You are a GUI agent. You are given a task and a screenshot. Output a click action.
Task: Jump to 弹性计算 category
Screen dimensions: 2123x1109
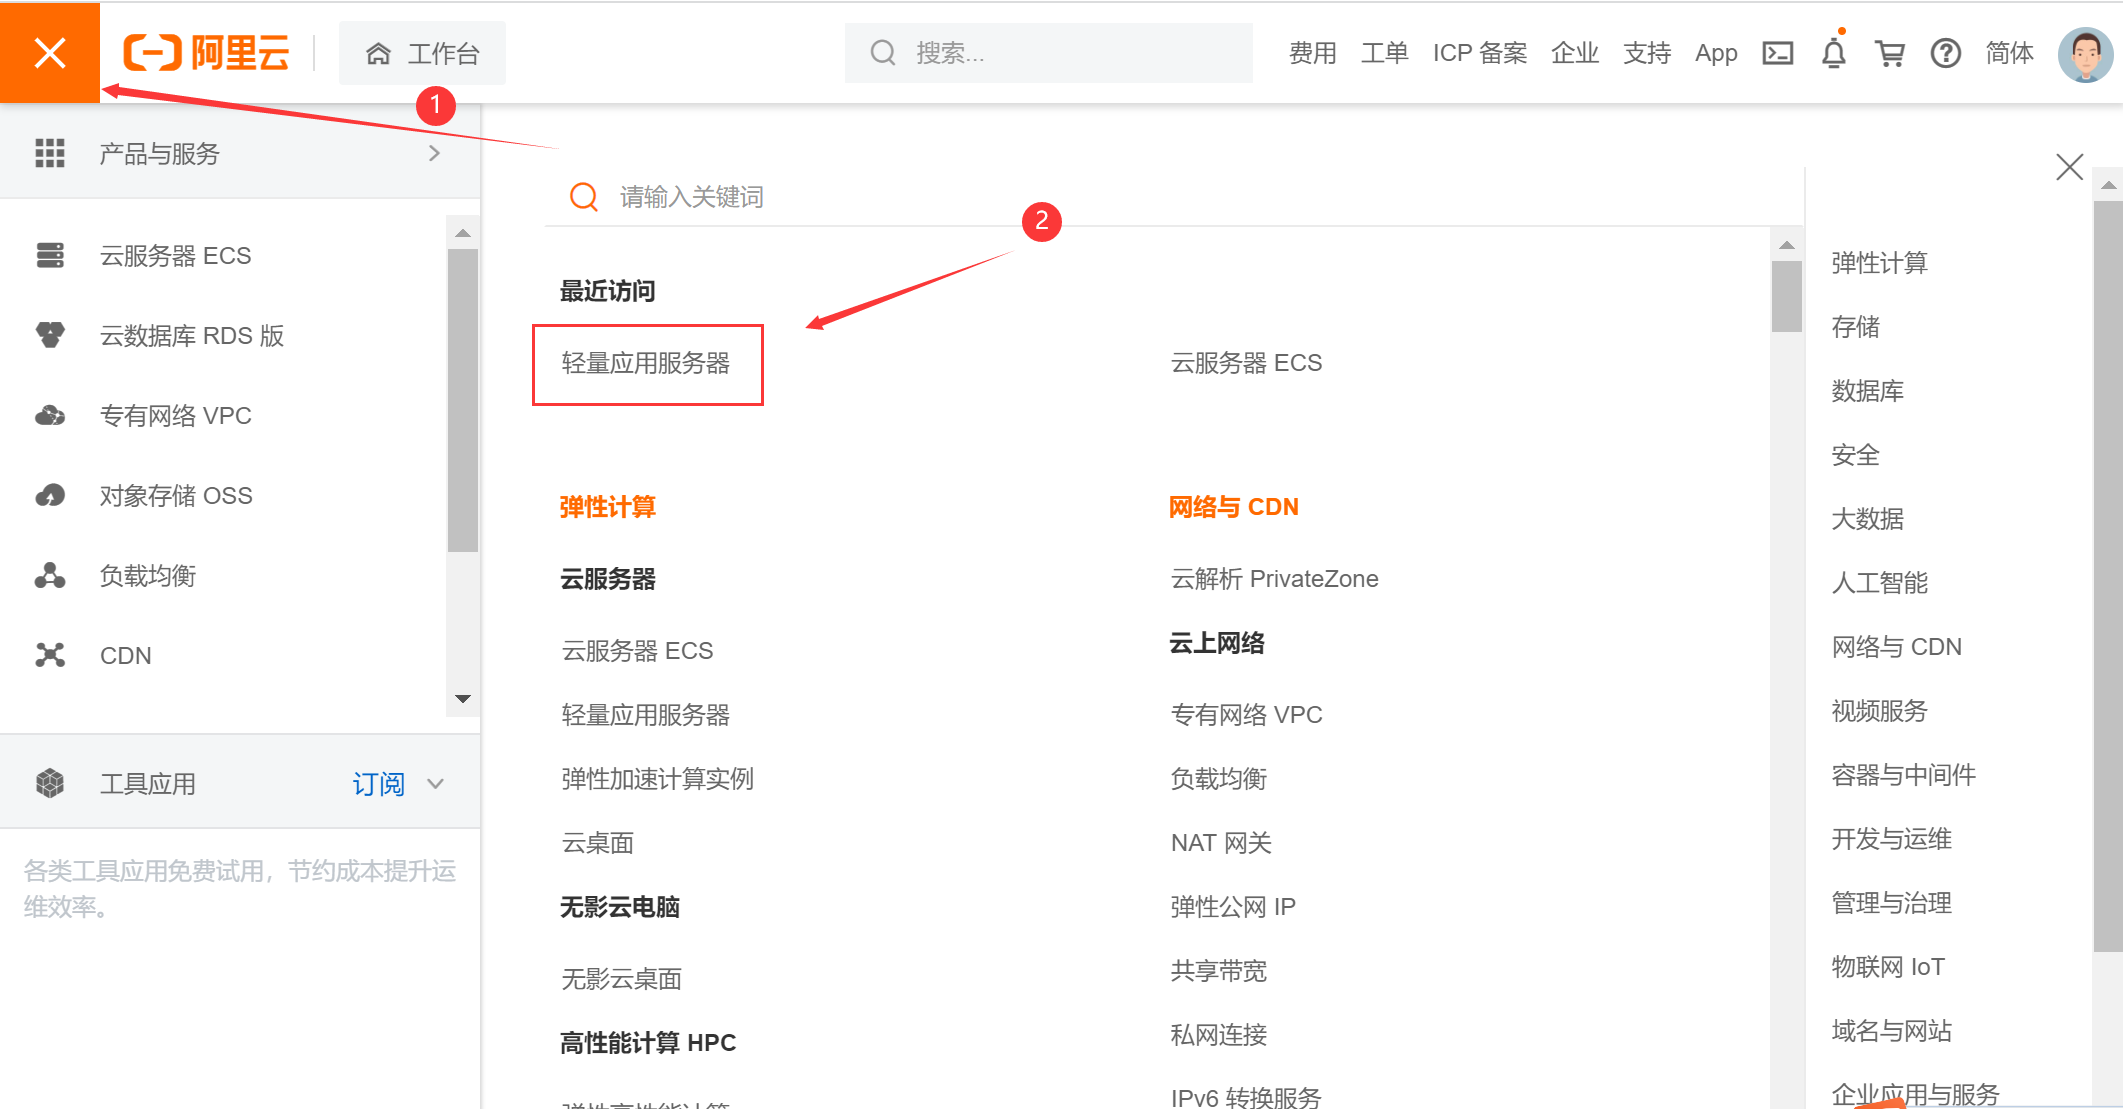coord(1879,263)
